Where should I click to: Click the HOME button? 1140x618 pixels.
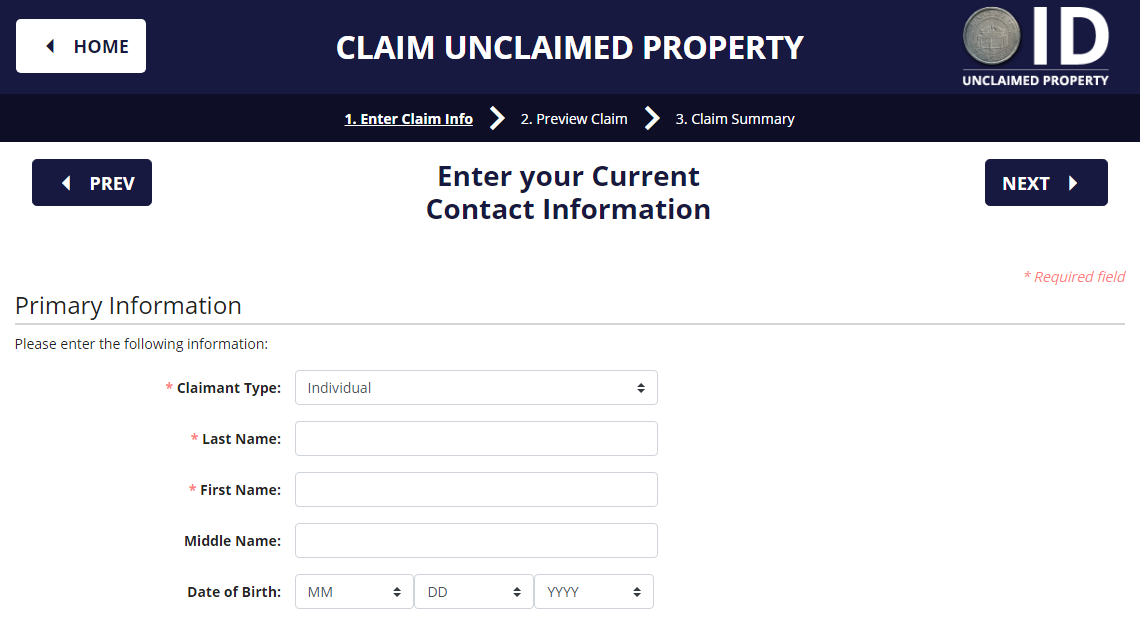click(x=81, y=45)
